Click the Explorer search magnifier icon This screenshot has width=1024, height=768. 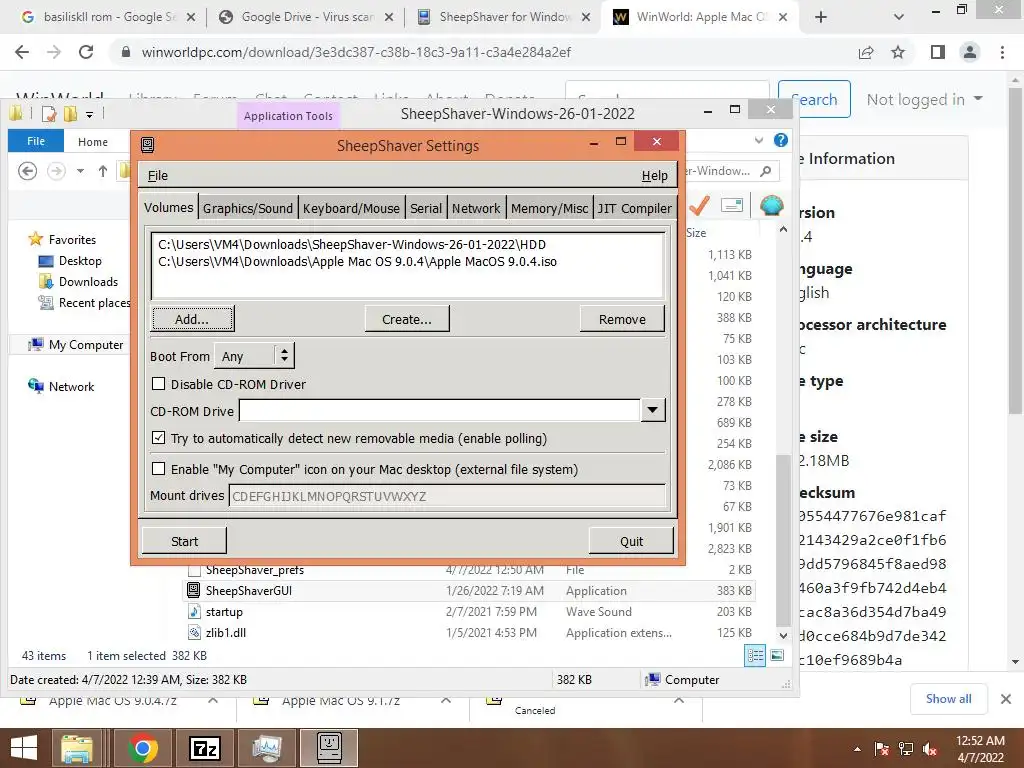click(766, 171)
